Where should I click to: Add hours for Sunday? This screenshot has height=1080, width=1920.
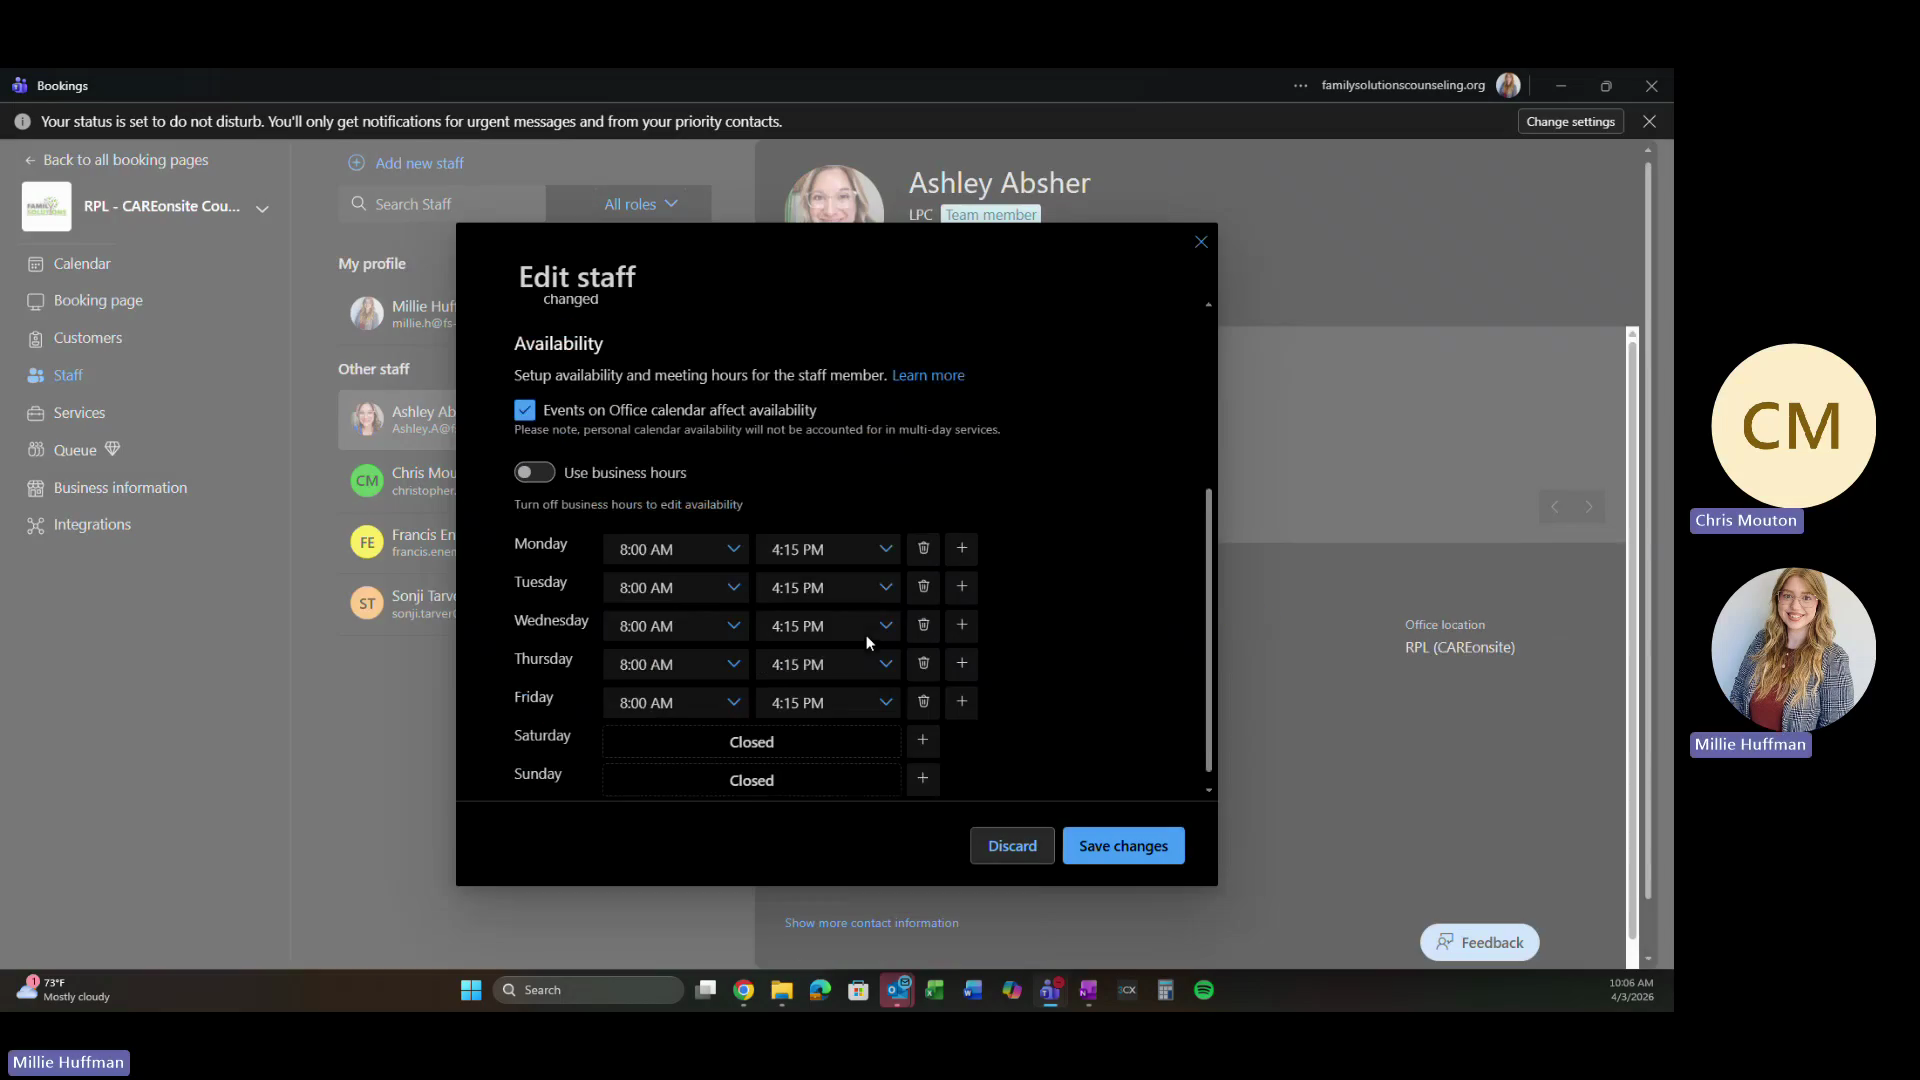point(923,779)
